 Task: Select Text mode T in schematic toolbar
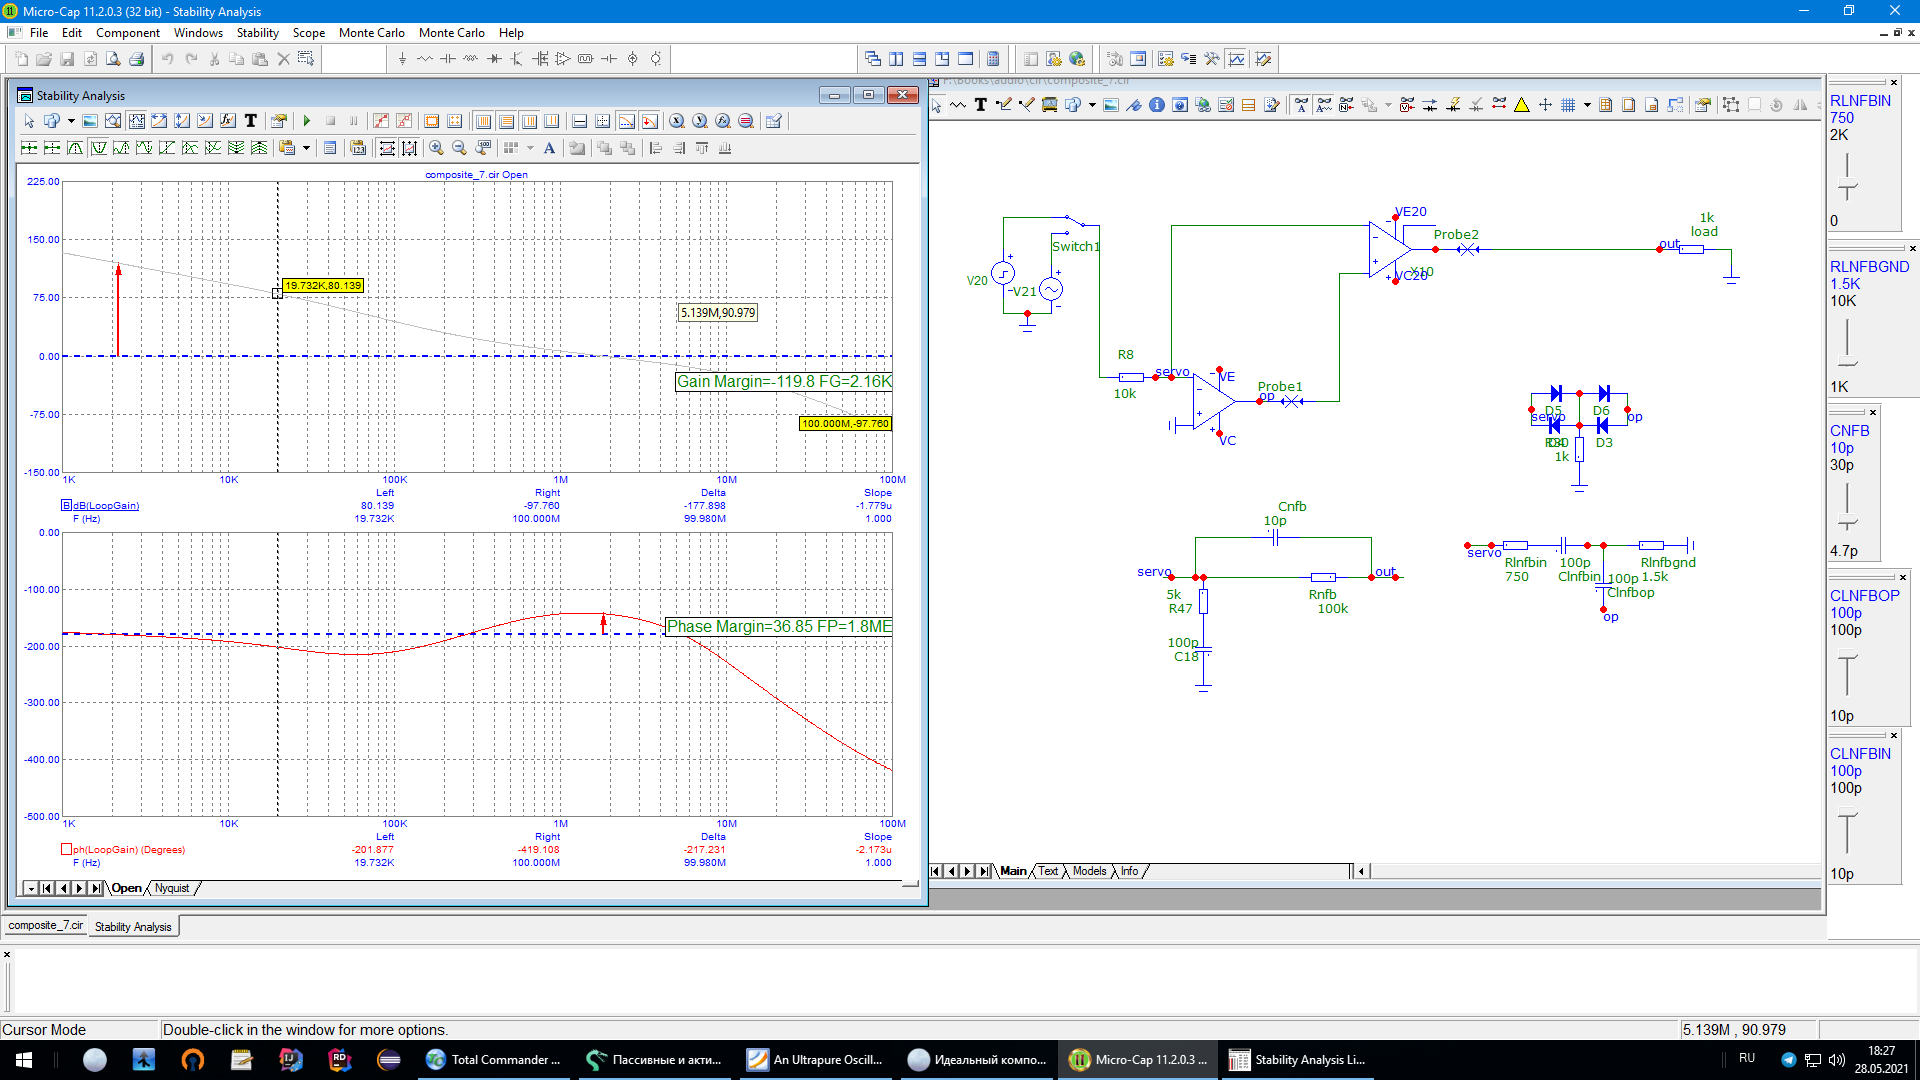point(981,105)
